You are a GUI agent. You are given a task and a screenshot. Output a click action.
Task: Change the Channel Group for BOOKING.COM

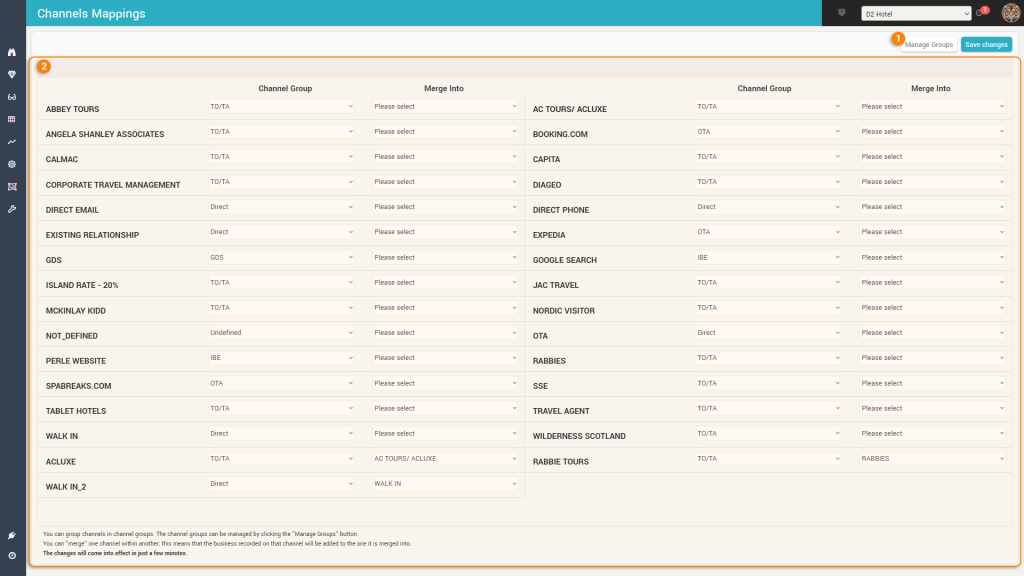pos(768,132)
